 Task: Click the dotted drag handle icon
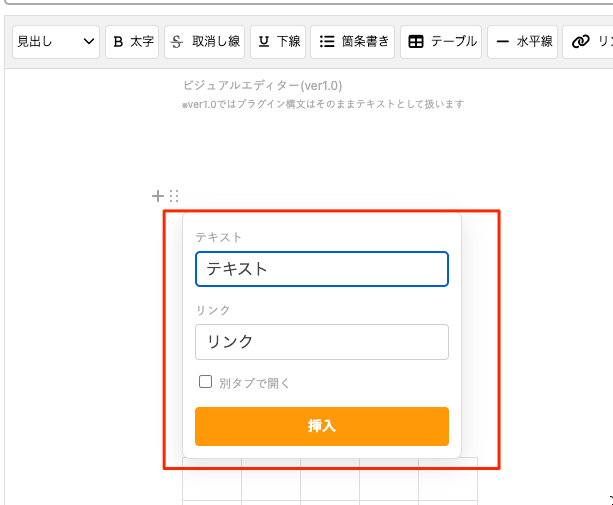174,196
